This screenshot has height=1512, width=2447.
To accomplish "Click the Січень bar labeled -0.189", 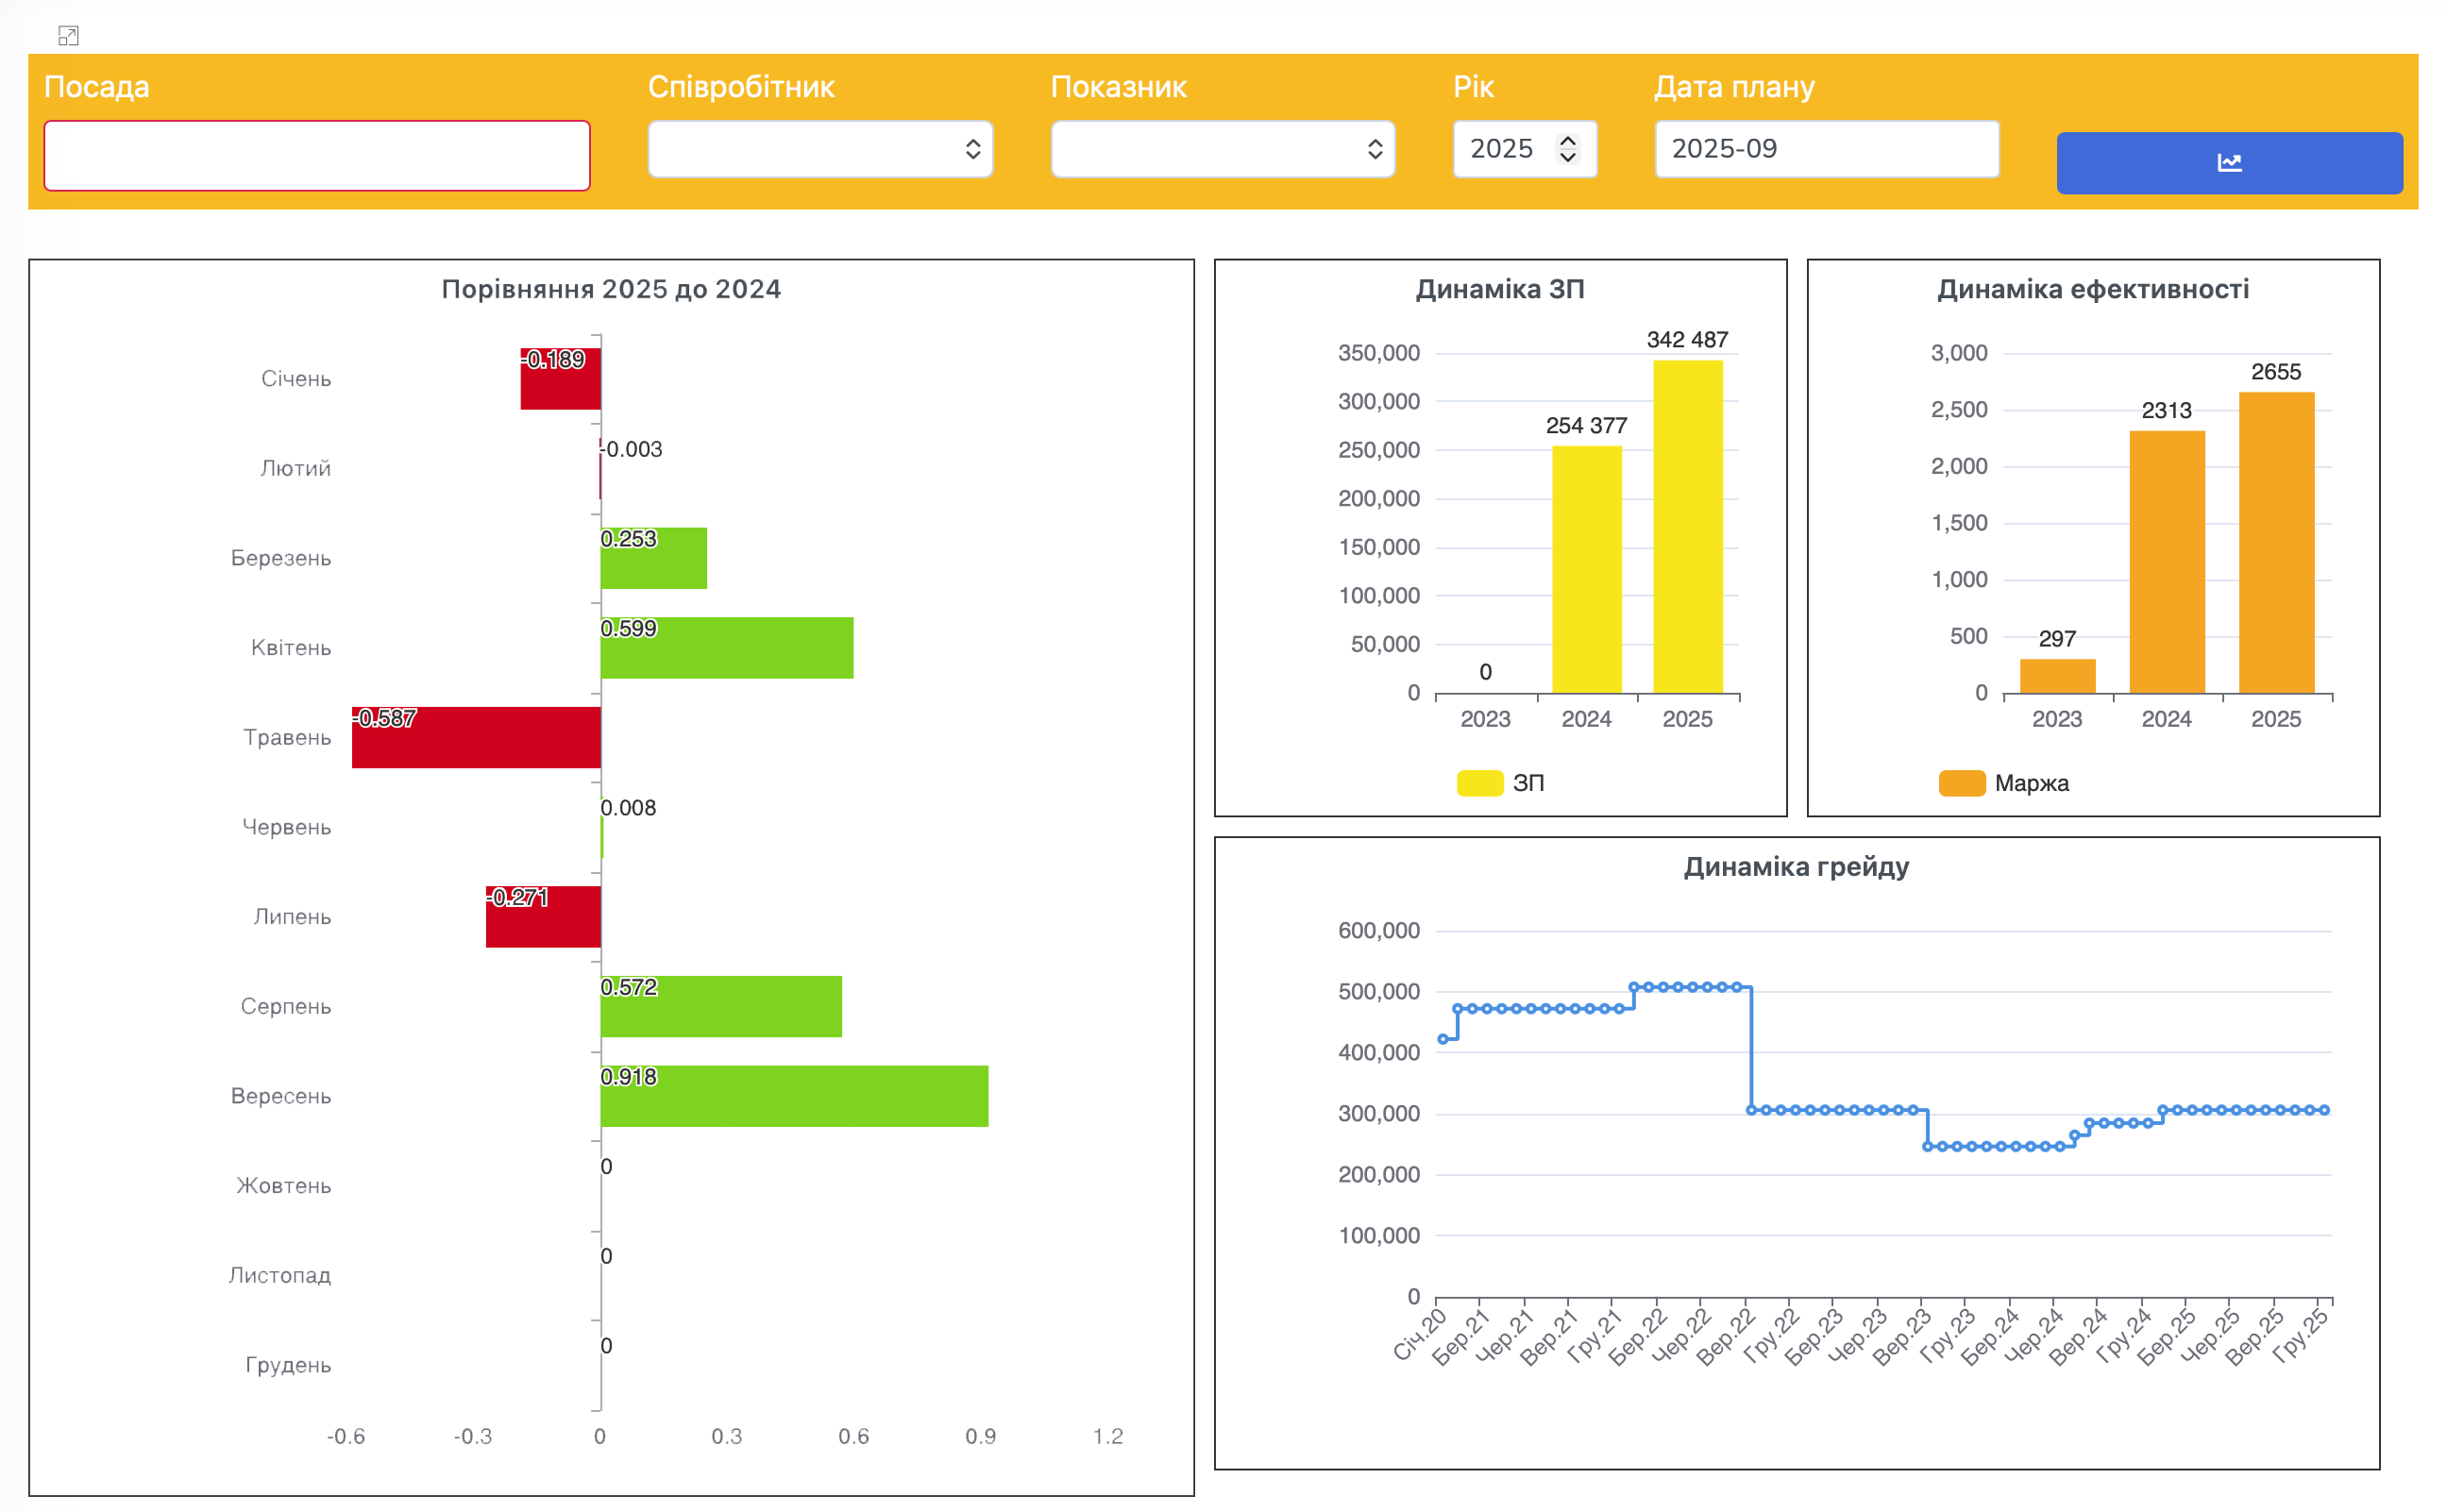I will (561, 379).
